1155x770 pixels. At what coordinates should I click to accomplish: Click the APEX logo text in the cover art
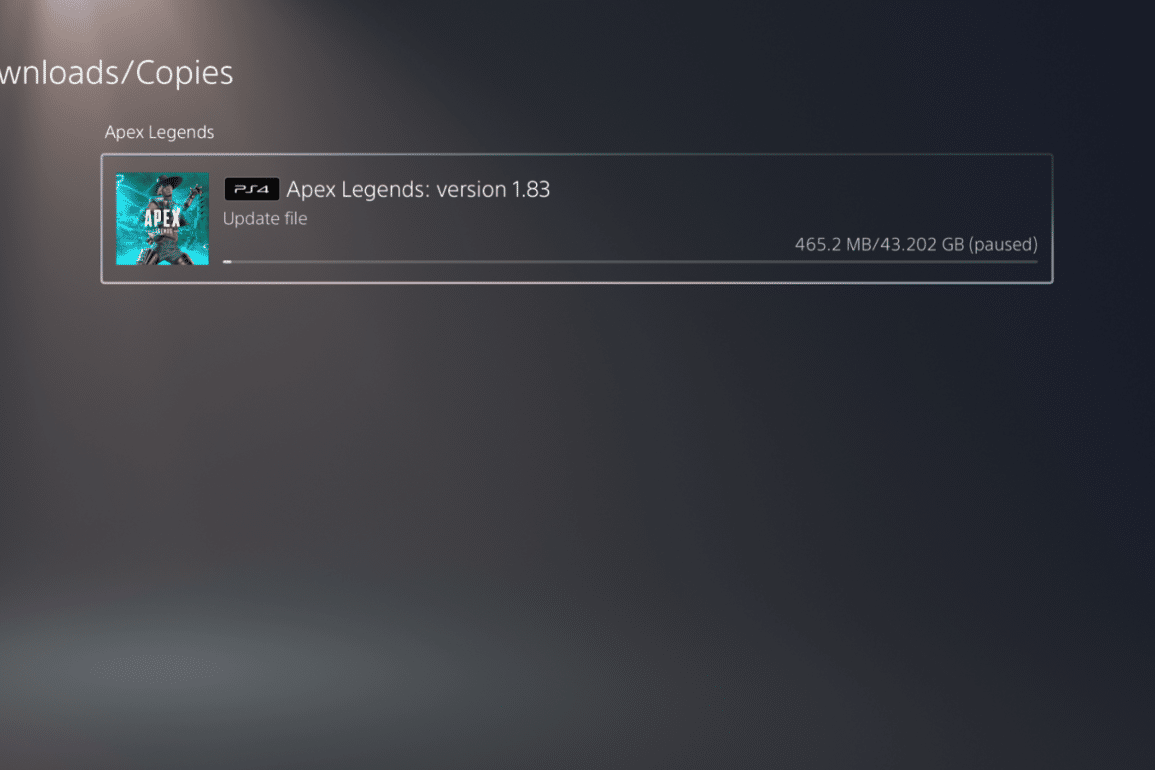pos(162,219)
